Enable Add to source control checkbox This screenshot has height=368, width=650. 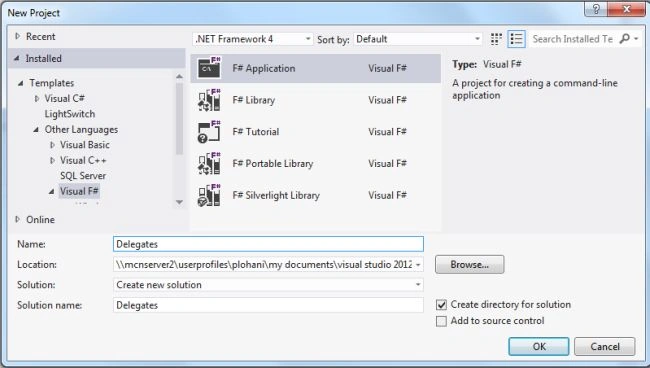[441, 321]
